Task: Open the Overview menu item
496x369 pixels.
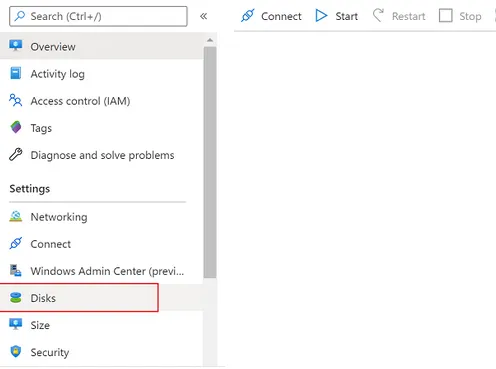Action: tap(101, 46)
